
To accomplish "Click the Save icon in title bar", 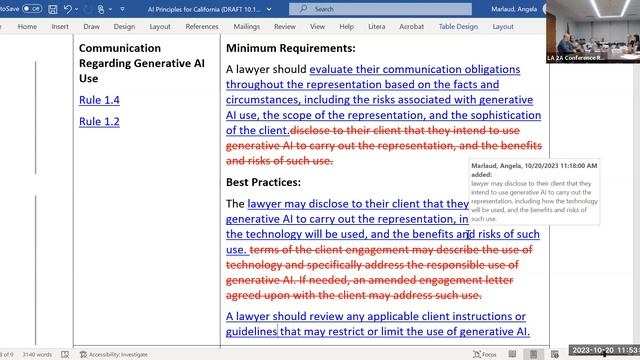I will [x=53, y=9].
